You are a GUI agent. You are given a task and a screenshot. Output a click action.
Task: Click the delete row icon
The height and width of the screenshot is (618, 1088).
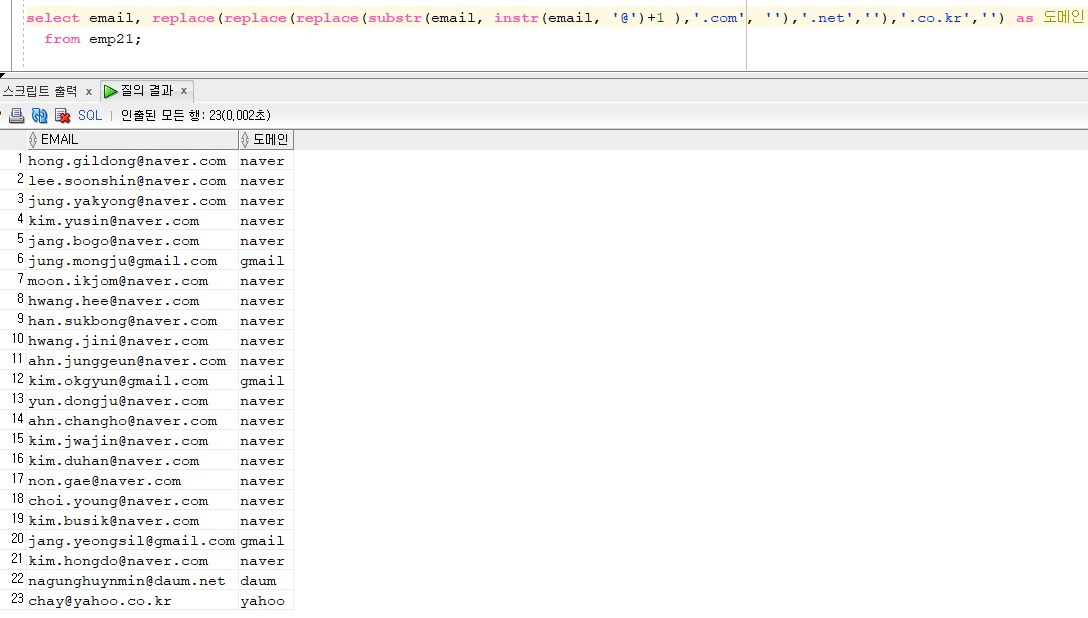point(62,116)
